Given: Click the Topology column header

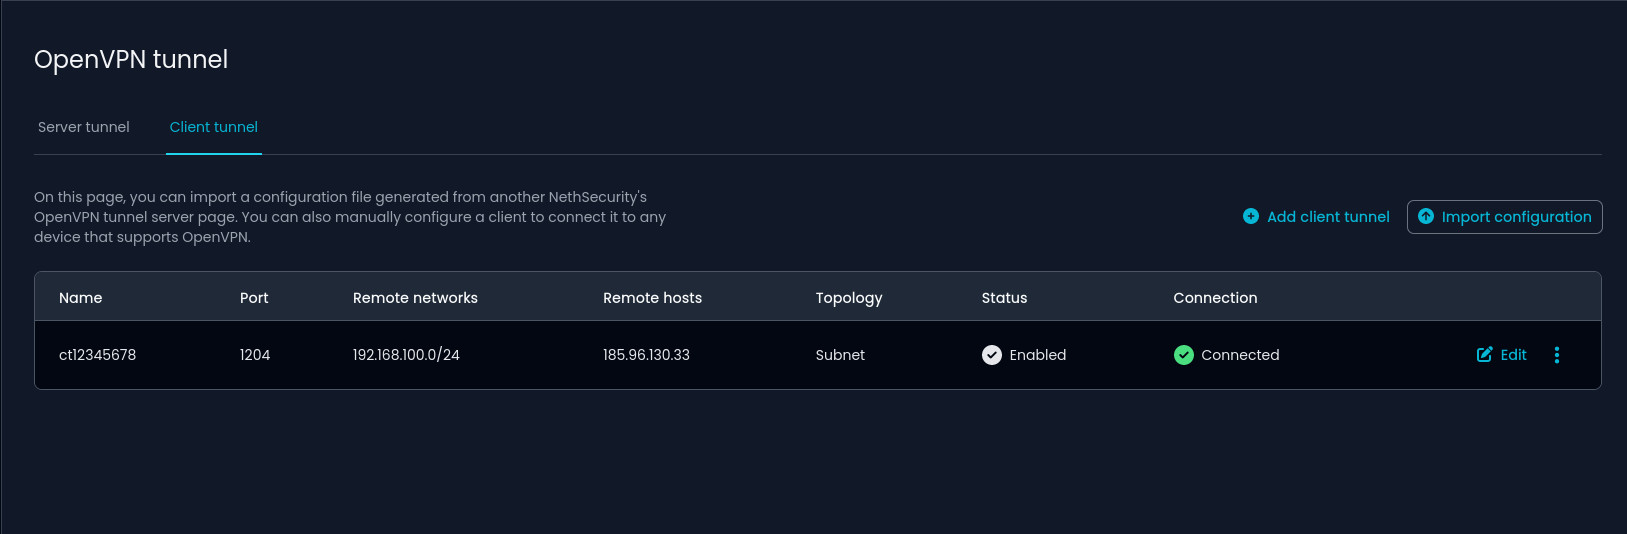Looking at the screenshot, I should click(x=849, y=298).
